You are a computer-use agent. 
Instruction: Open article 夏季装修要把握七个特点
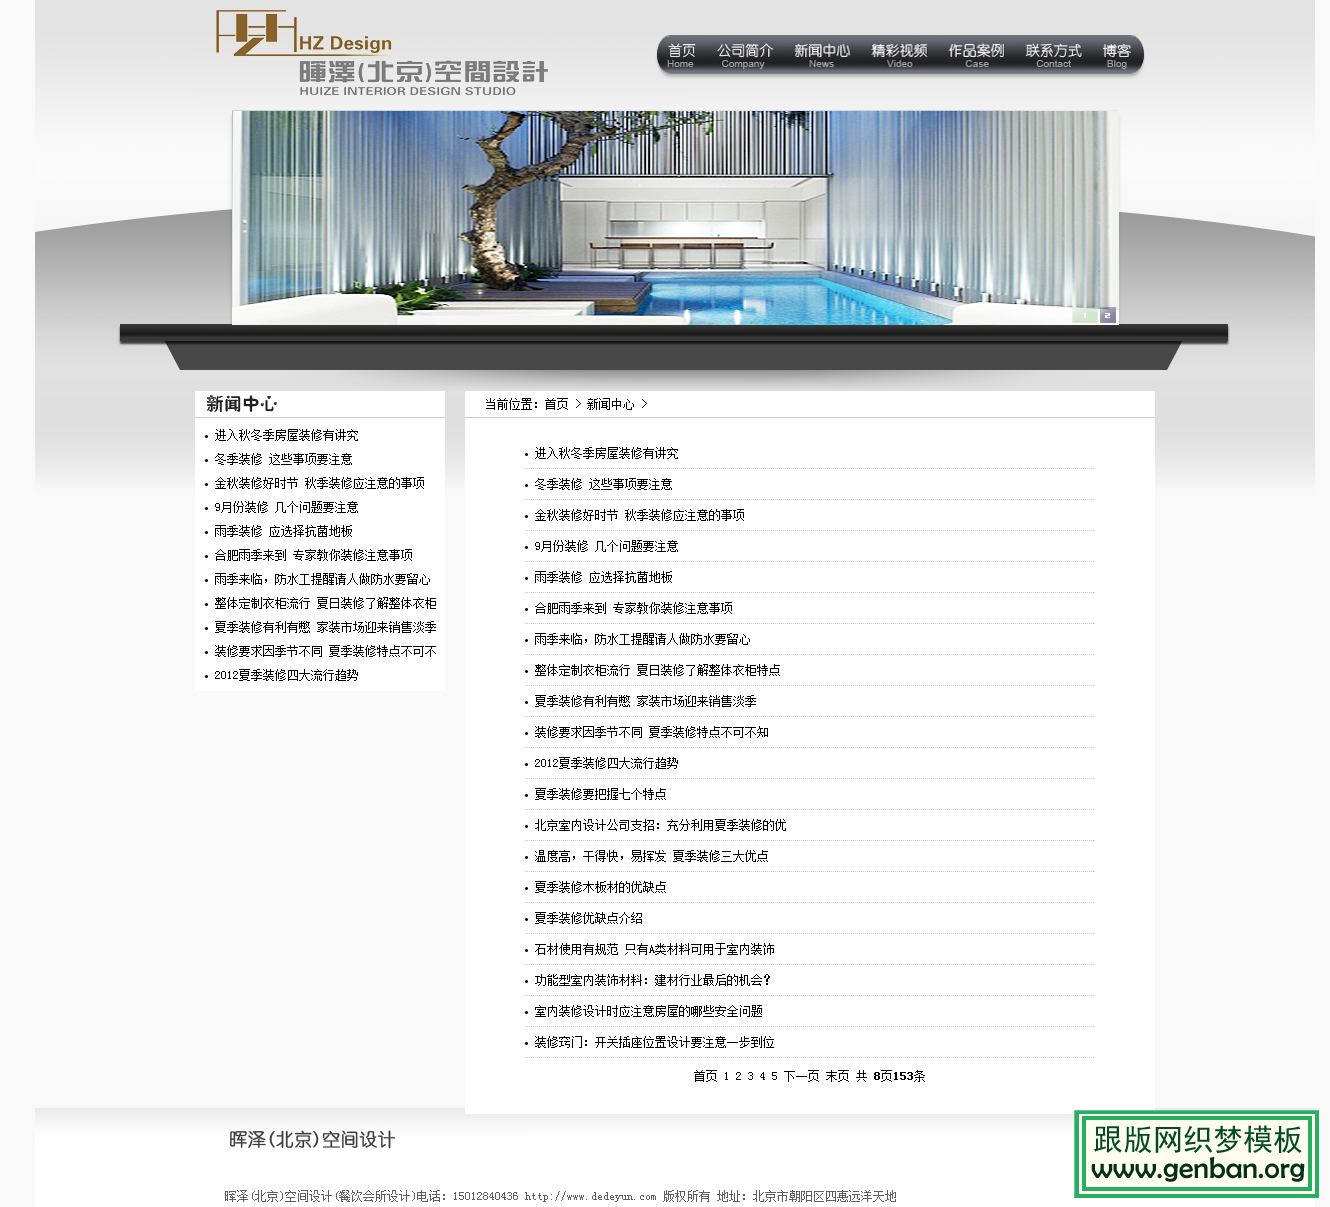(599, 794)
